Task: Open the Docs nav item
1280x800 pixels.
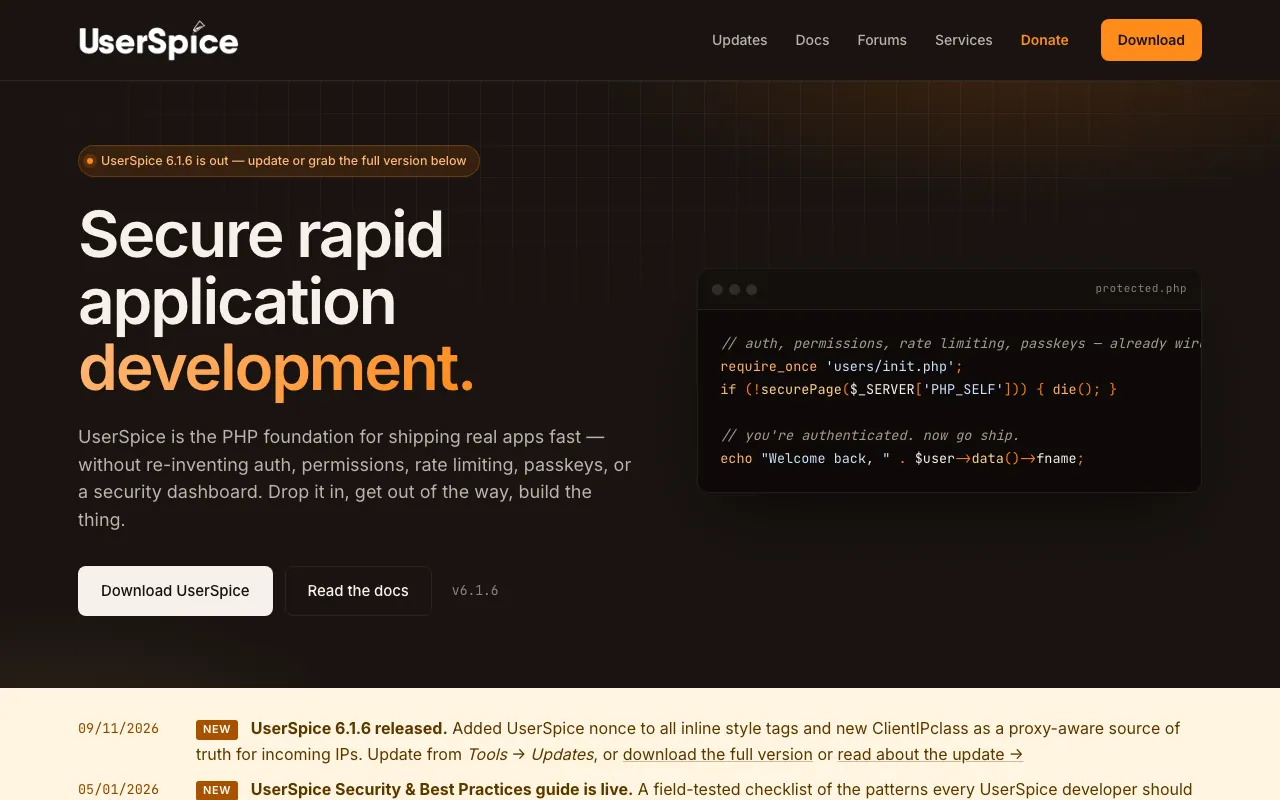Action: (812, 40)
